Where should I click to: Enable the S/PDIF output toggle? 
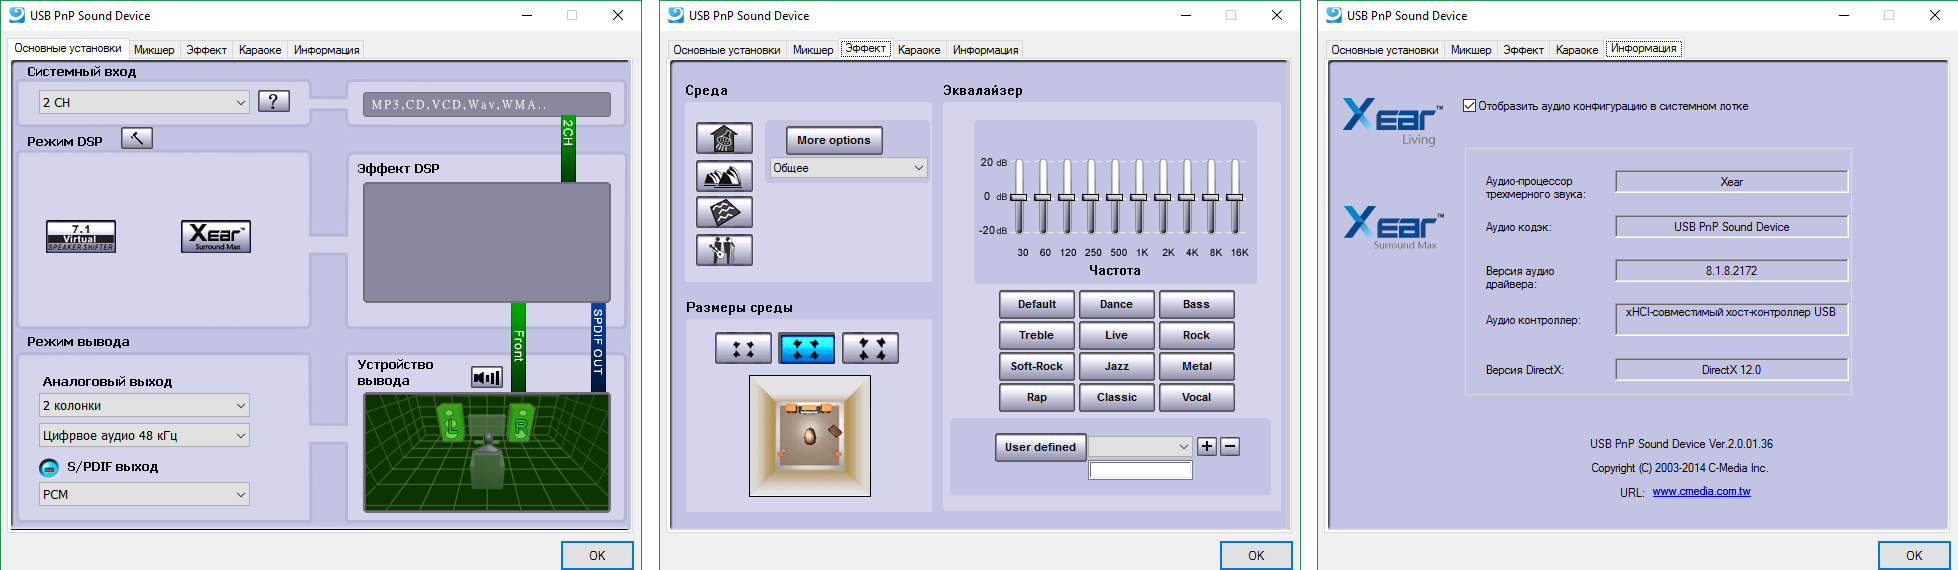[49, 467]
